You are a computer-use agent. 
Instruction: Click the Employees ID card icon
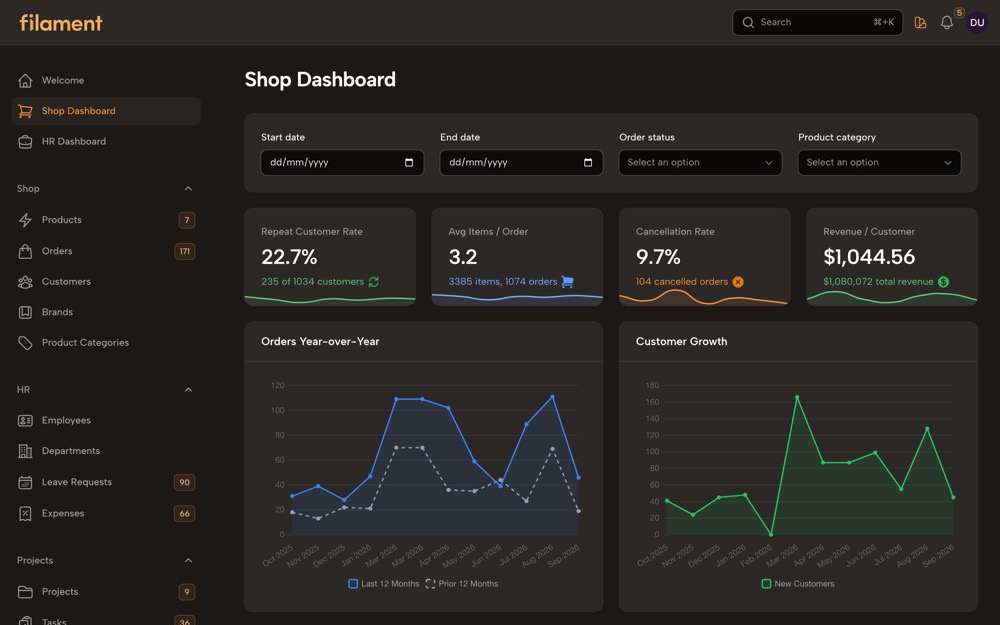pos(25,420)
